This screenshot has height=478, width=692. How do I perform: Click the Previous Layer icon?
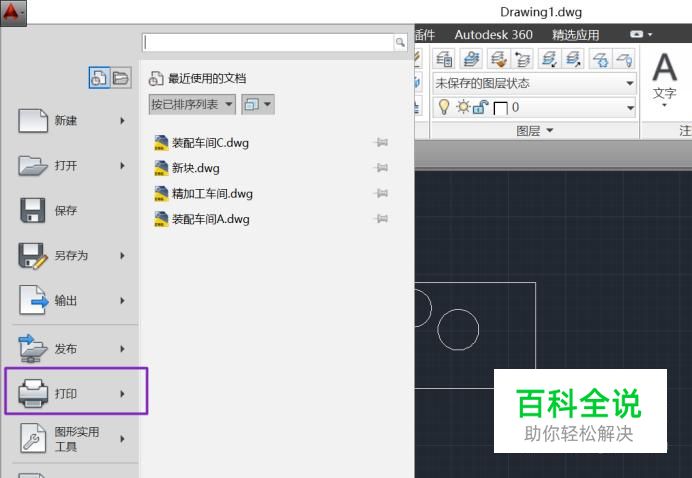tap(523, 59)
